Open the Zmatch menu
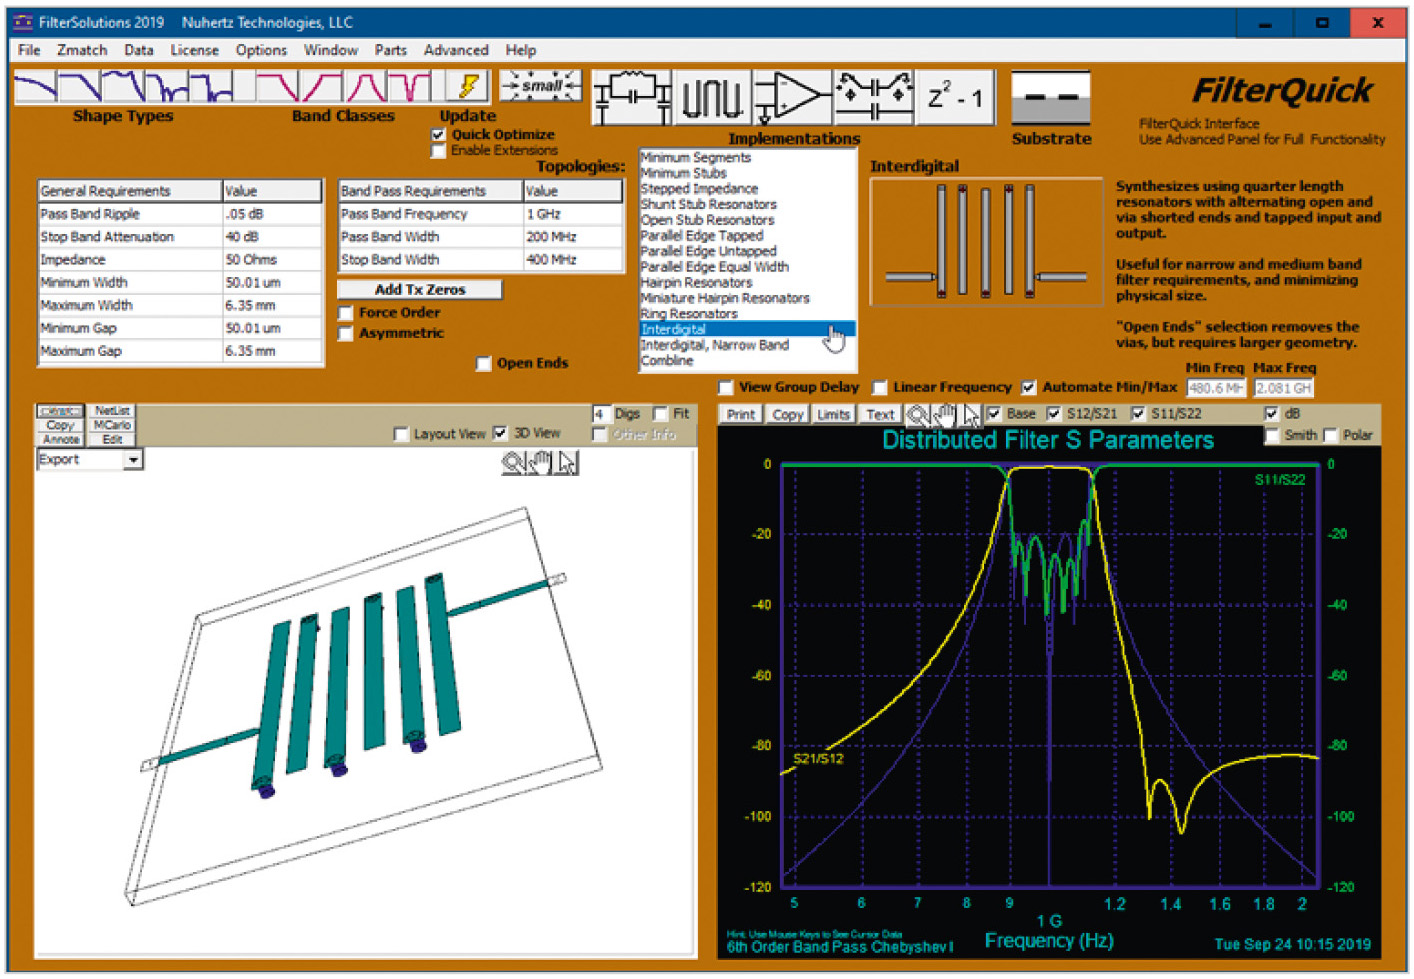 coord(82,50)
